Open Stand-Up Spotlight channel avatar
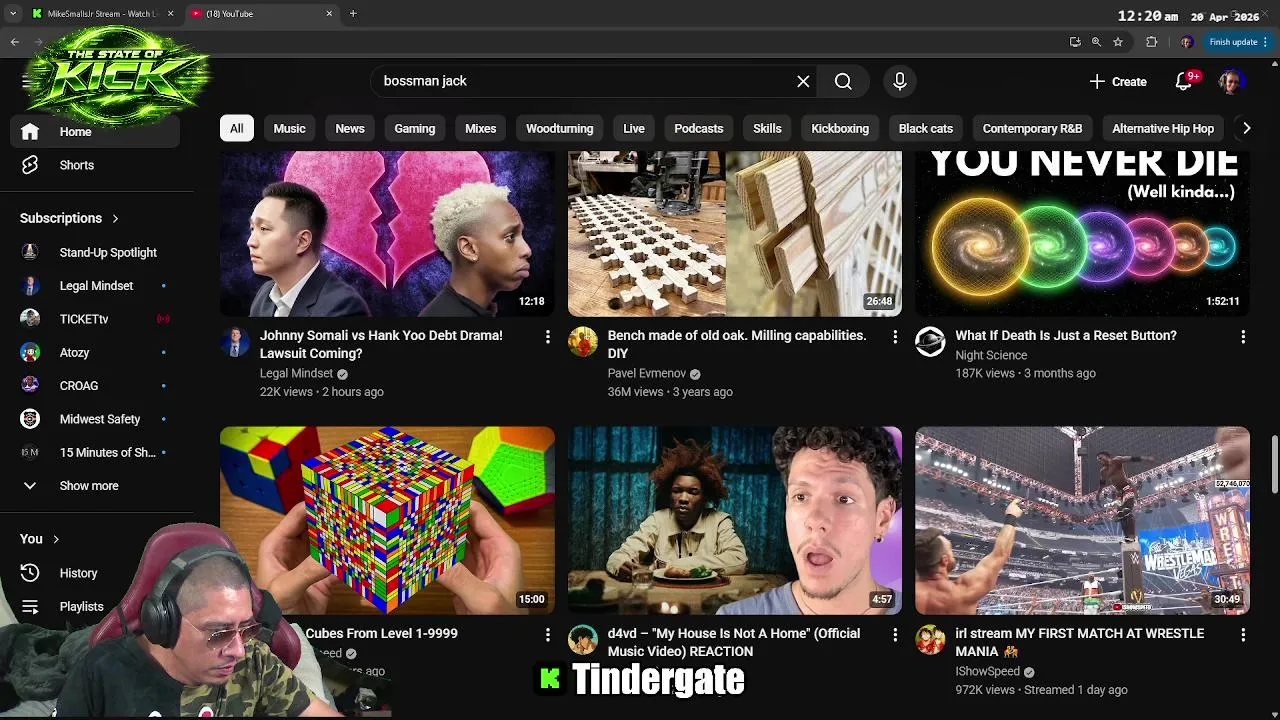The height and width of the screenshot is (720, 1280). [30, 252]
